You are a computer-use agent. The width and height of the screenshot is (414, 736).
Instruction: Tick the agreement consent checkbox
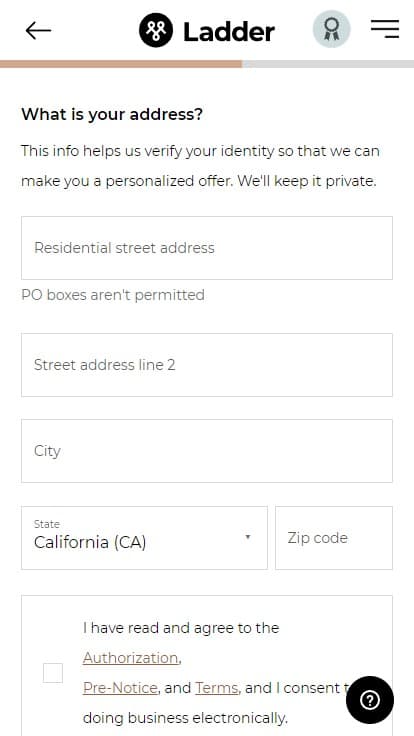[53, 673]
